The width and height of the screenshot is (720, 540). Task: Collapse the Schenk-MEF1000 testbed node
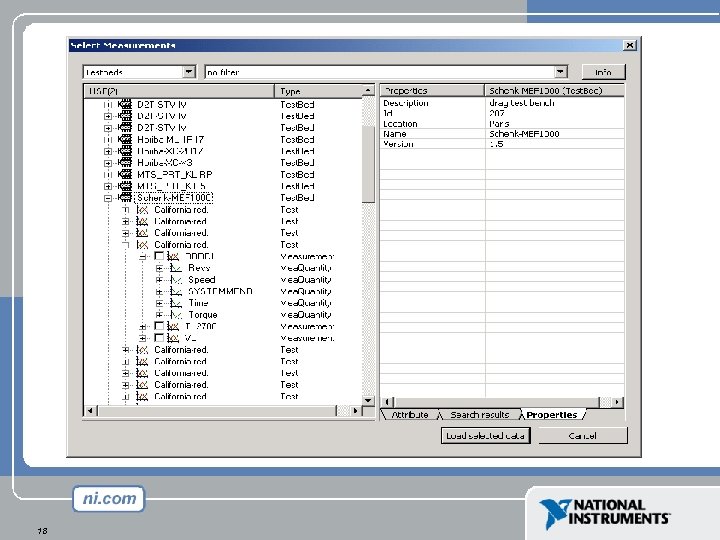[x=107, y=198]
